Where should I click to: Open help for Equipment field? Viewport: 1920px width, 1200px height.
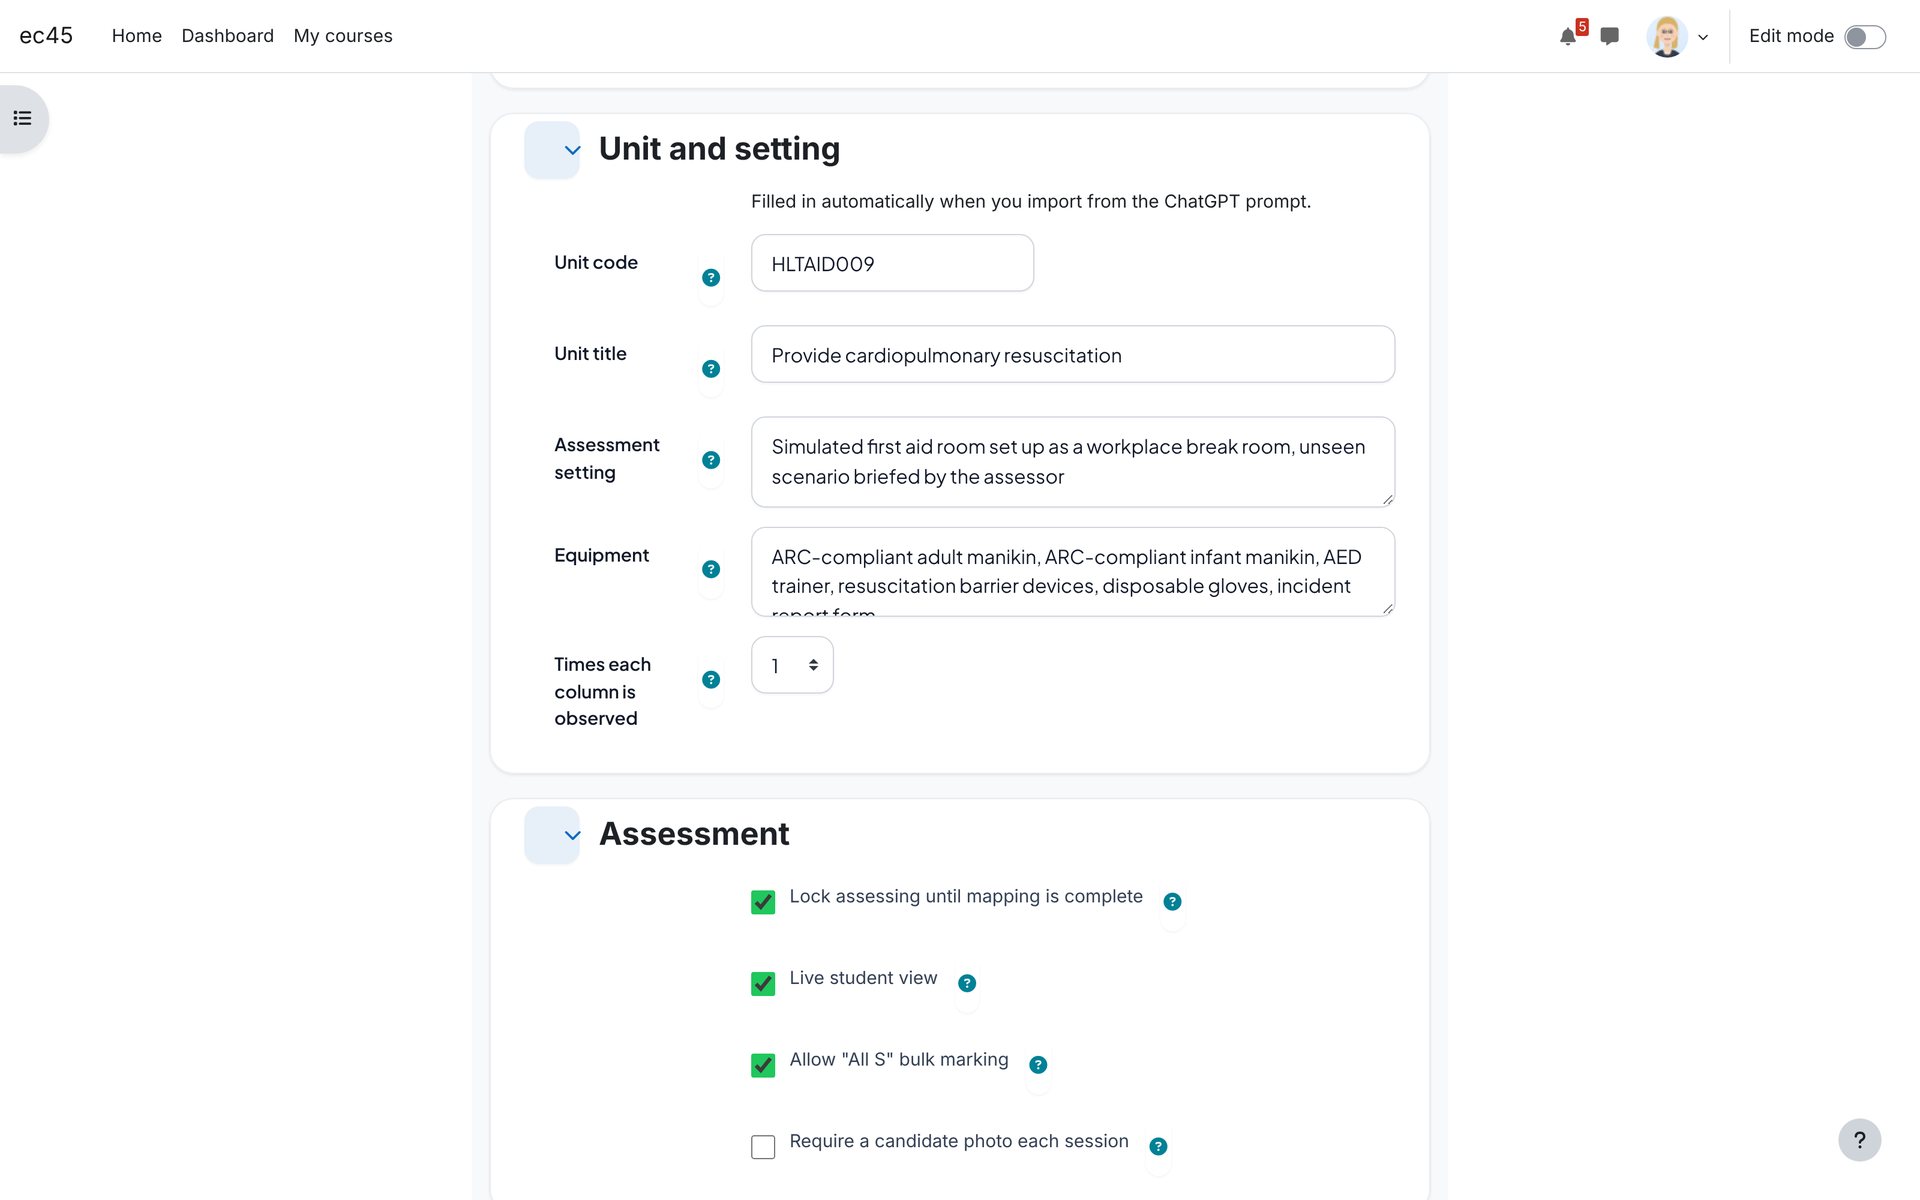[711, 569]
